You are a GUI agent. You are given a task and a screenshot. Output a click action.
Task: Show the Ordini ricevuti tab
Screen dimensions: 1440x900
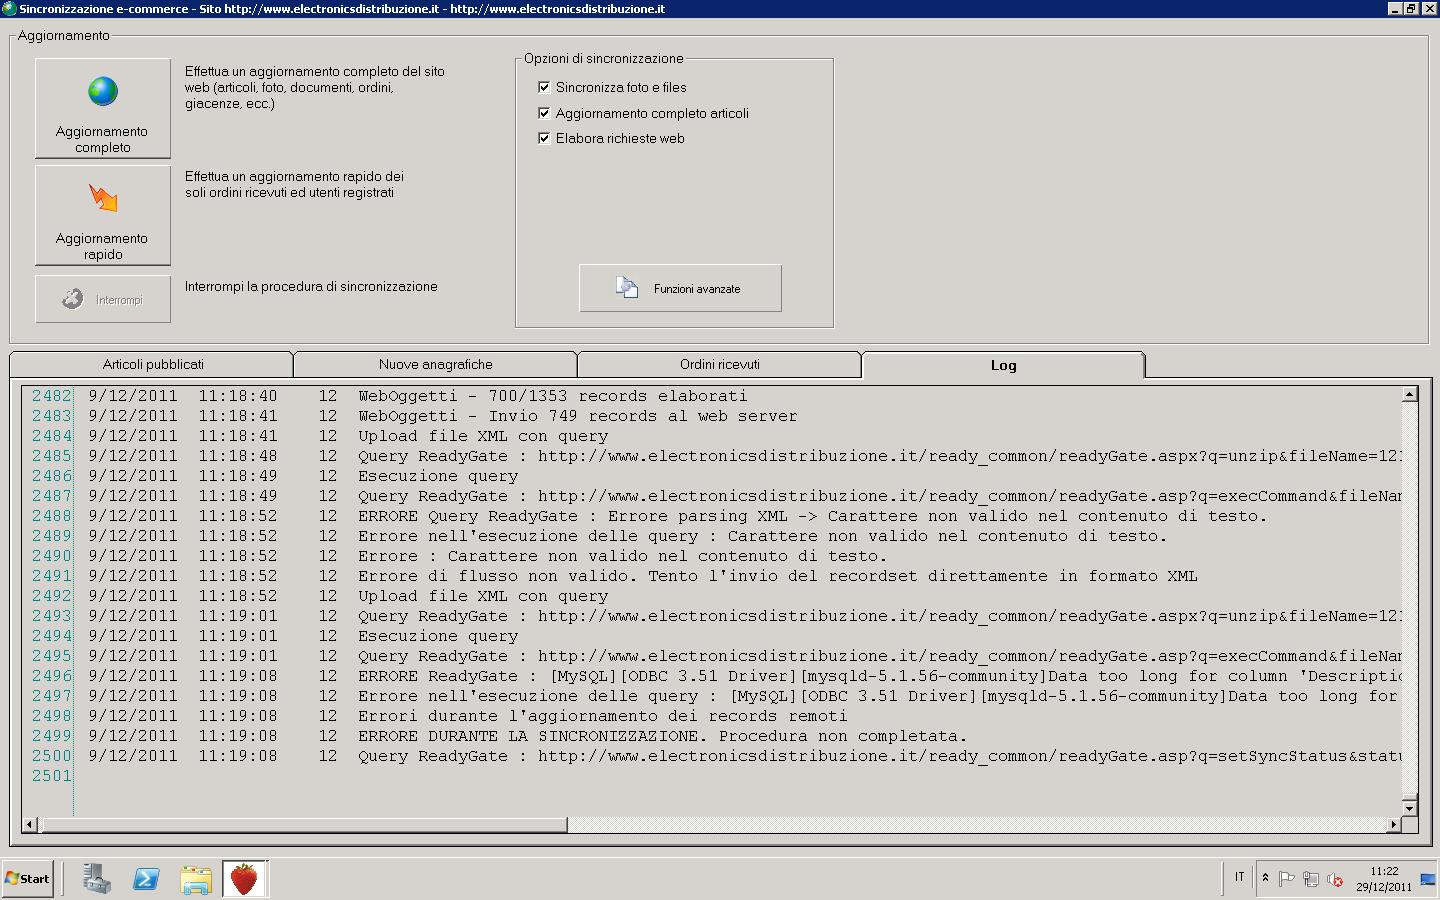[719, 364]
